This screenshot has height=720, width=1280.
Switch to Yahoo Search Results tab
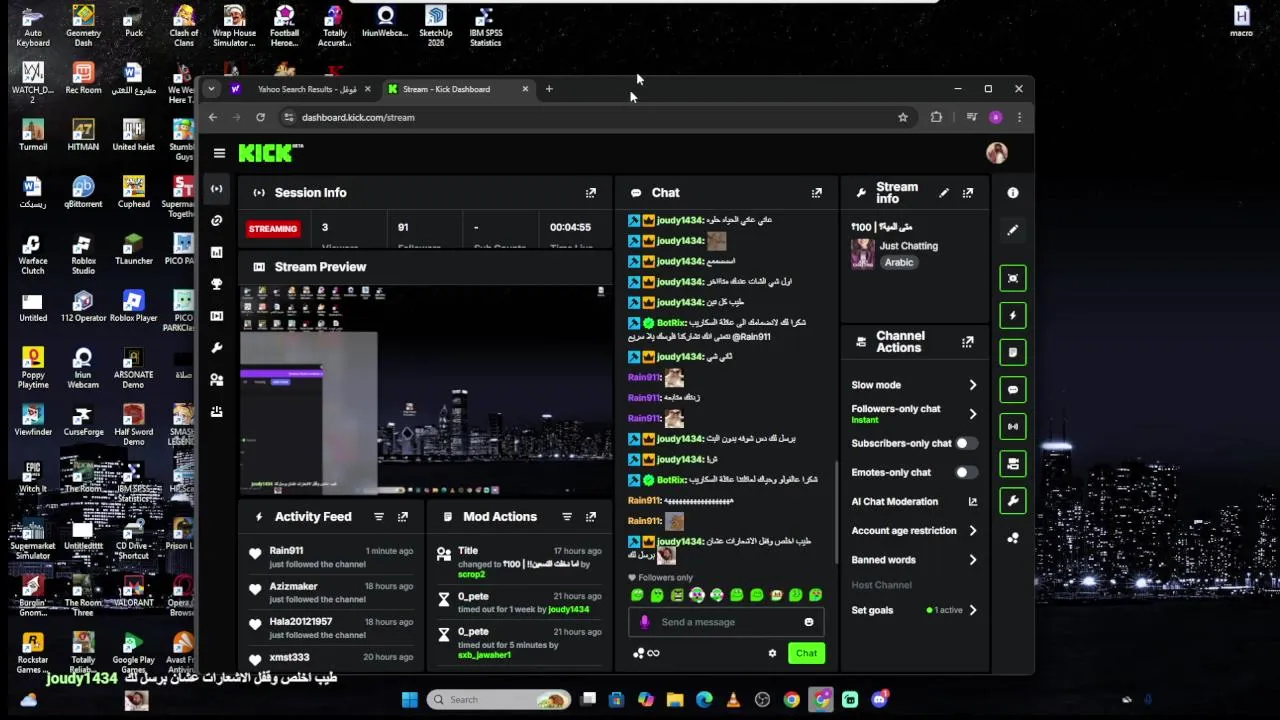pos(300,89)
